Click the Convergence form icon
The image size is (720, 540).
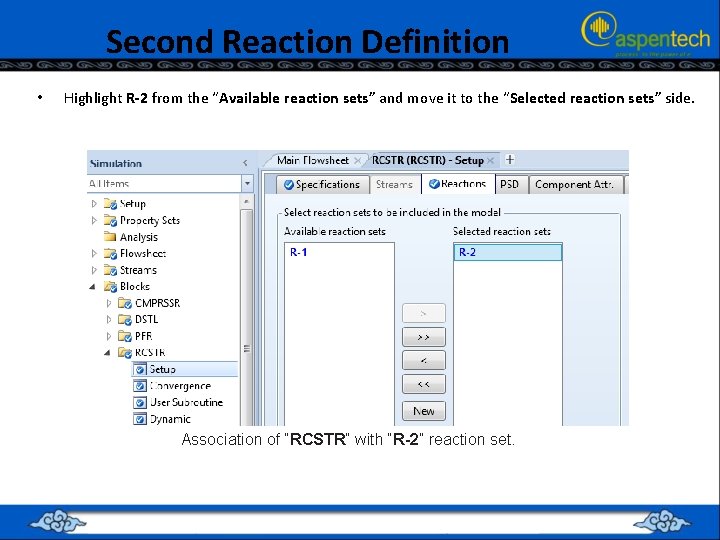(x=140, y=386)
